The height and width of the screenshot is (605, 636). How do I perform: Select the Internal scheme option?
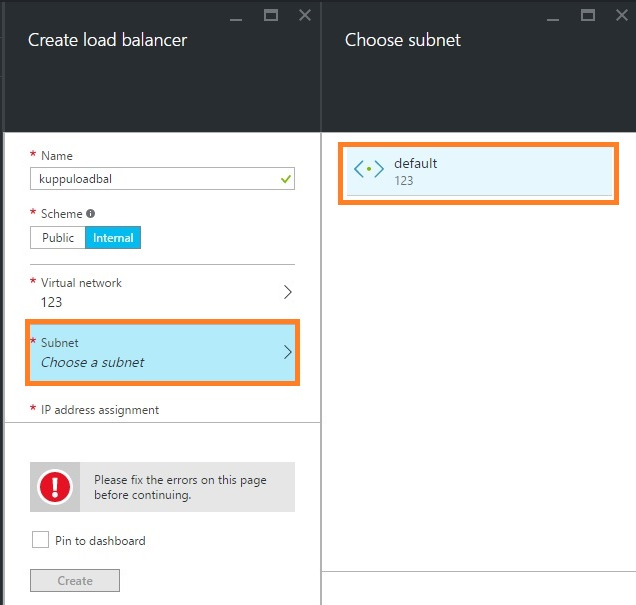tap(113, 238)
